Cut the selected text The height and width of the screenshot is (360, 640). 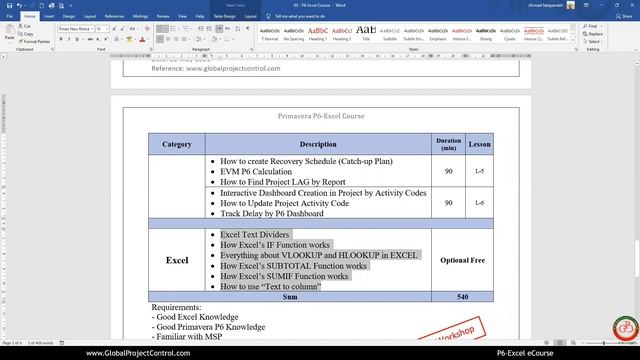click(x=24, y=26)
